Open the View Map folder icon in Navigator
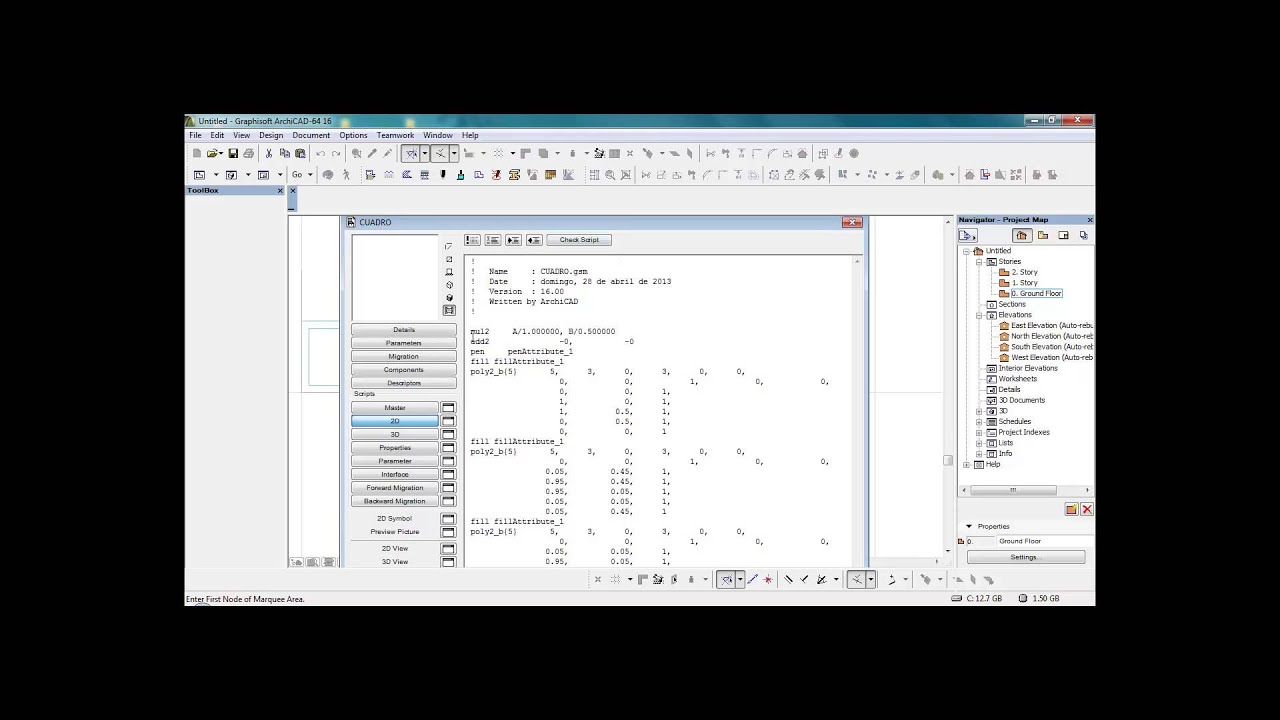Image resolution: width=1280 pixels, height=720 pixels. [x=1043, y=235]
